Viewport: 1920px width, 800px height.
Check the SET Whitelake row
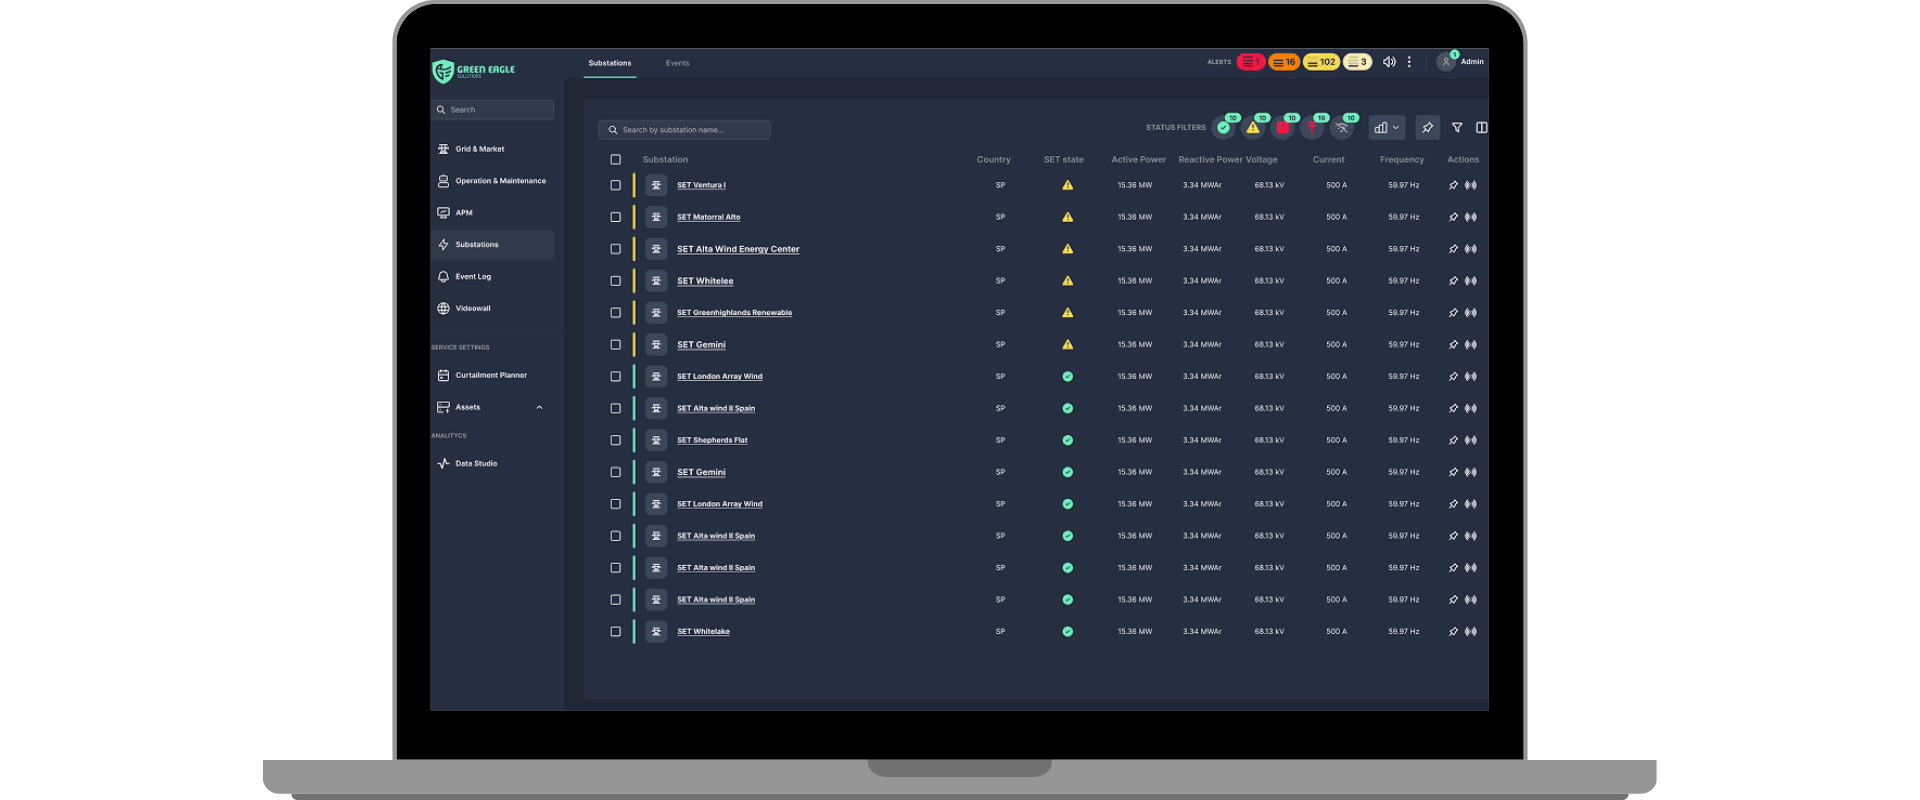click(616, 632)
